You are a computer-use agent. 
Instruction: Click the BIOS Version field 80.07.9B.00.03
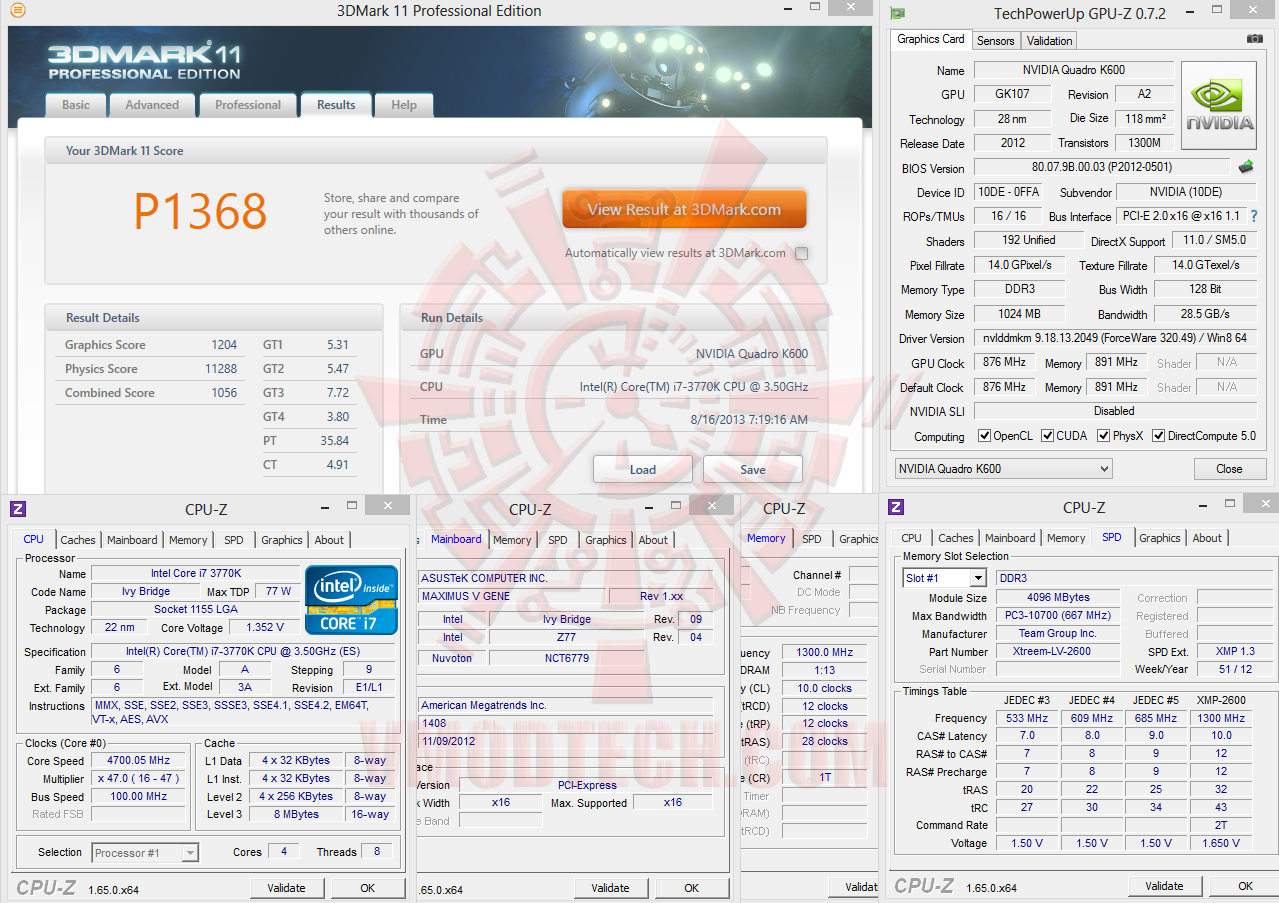pyautogui.click(x=1102, y=167)
